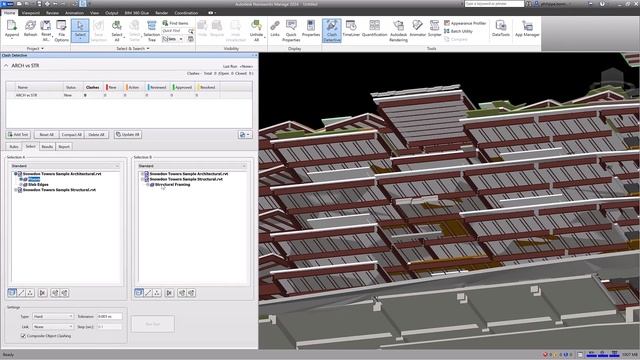640x360 pixels.
Task: Toggle the Composite Object Clashing checkbox
Action: coord(23,336)
